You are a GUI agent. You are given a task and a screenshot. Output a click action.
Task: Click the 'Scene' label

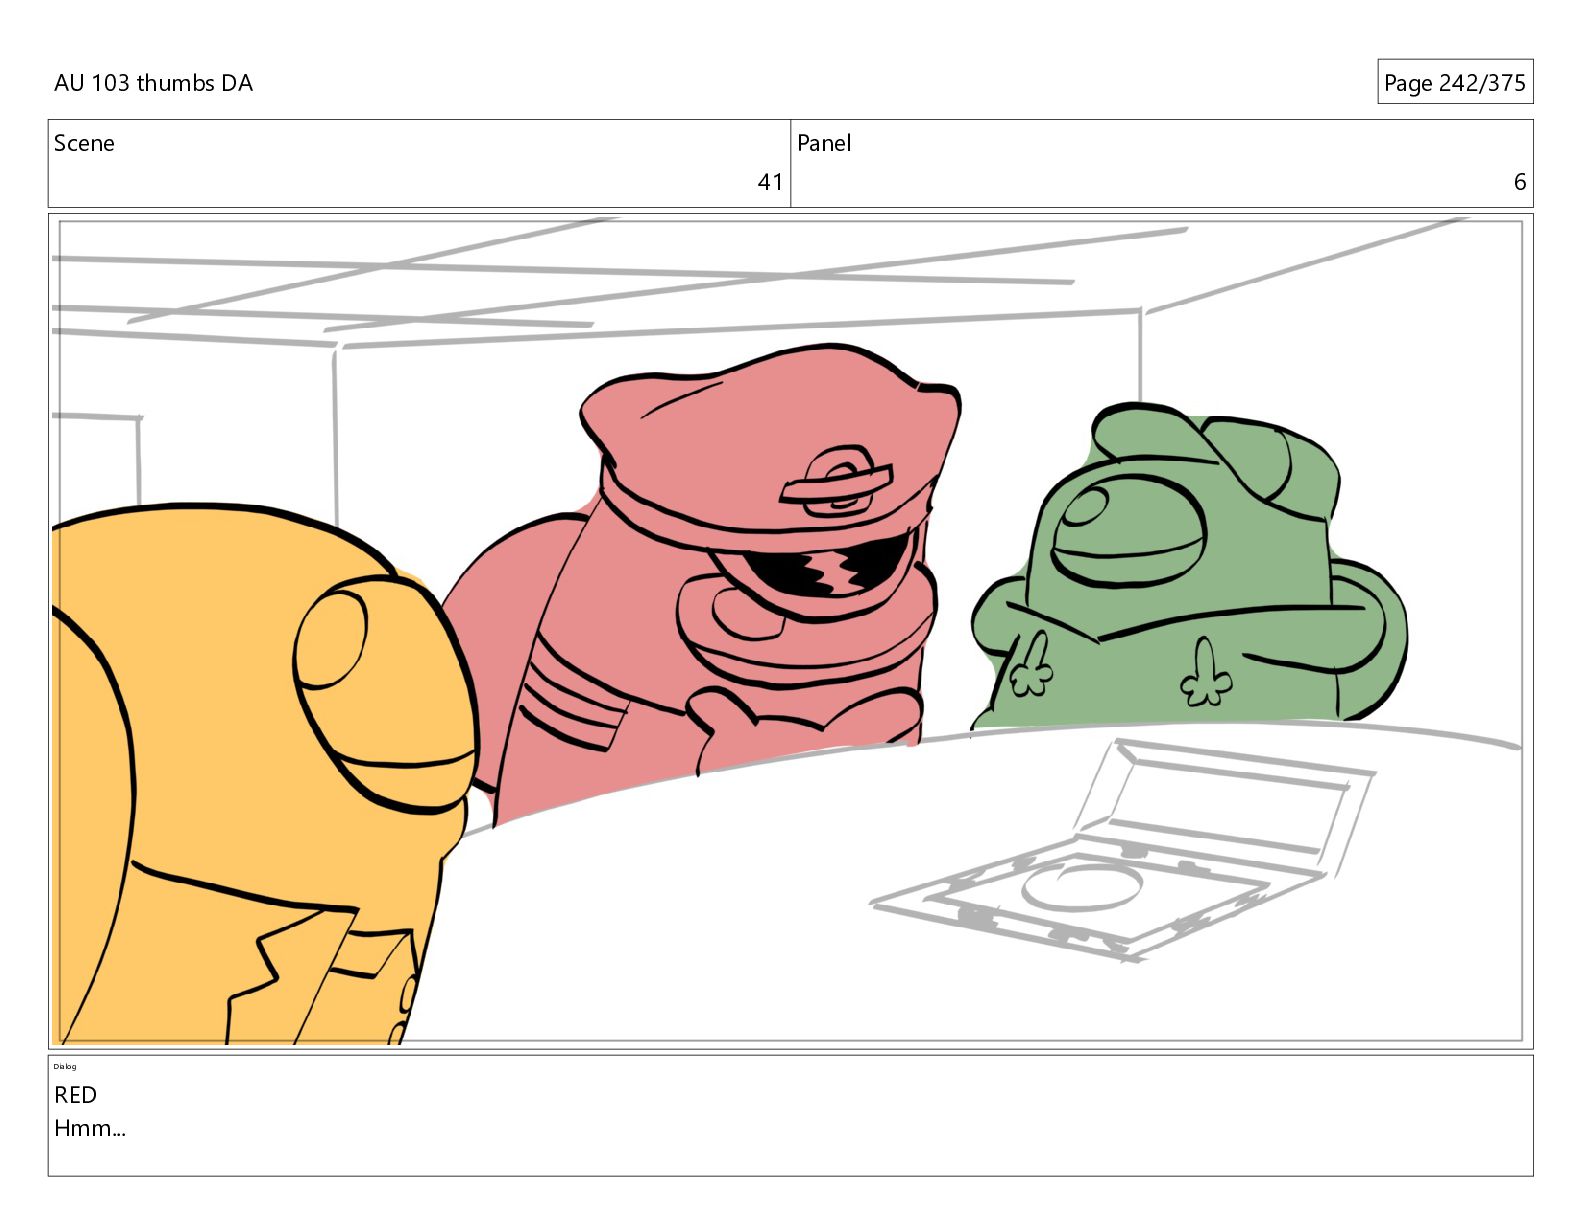[x=84, y=143]
